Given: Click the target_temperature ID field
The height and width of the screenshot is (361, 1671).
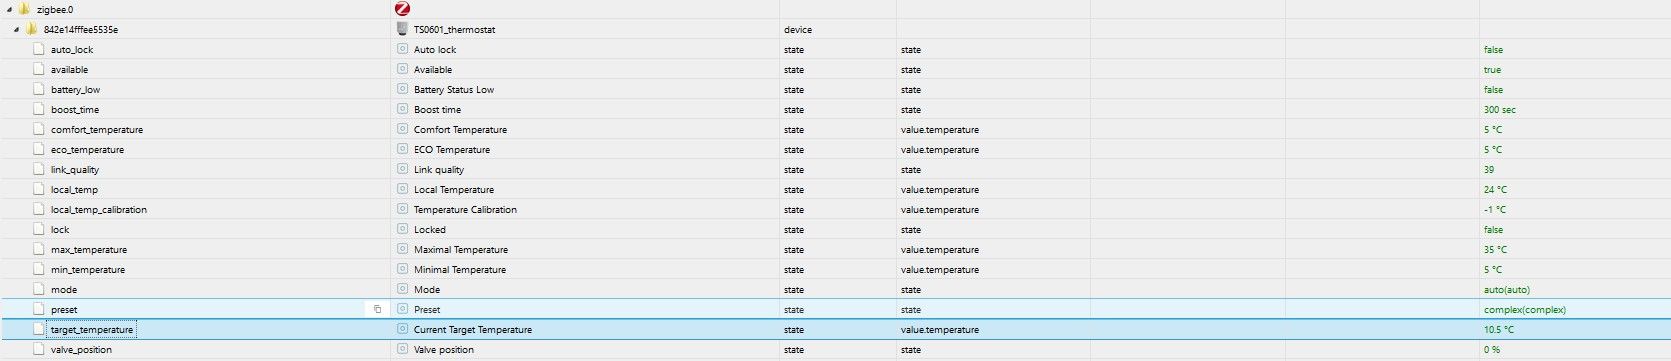Looking at the screenshot, I should [x=91, y=329].
